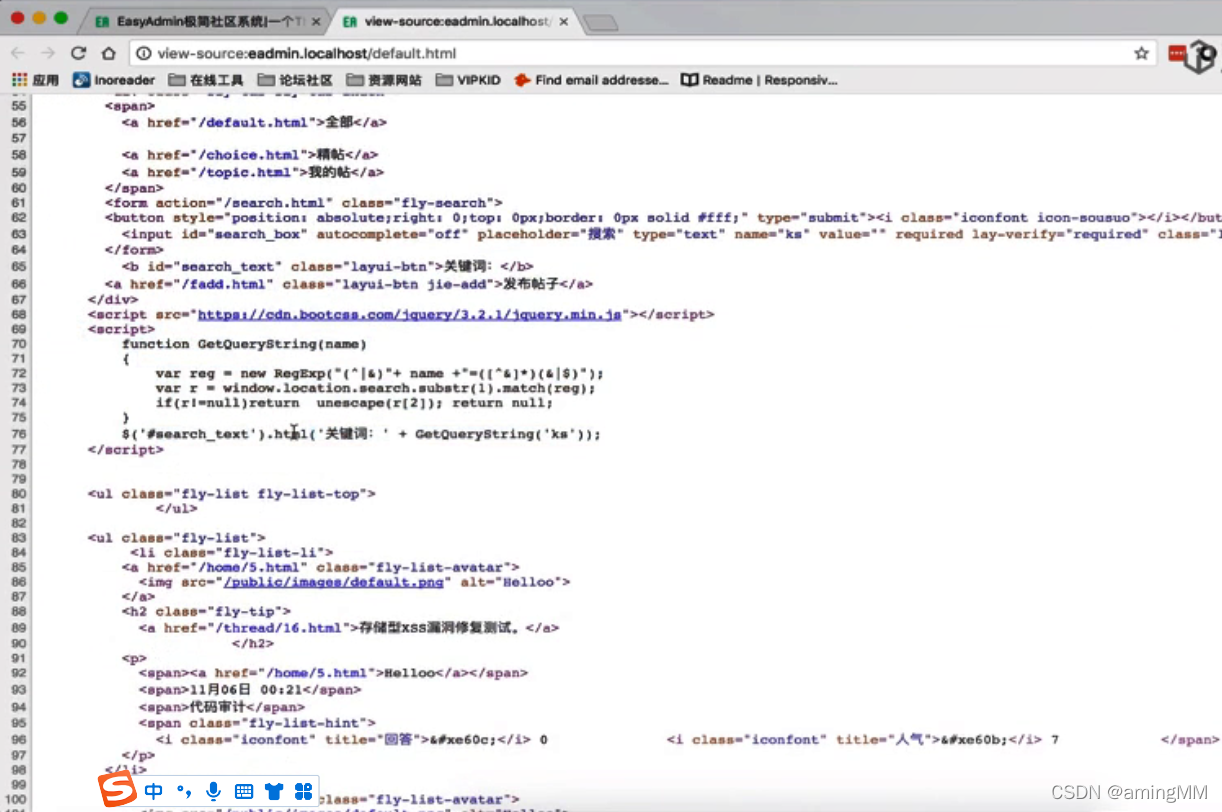Open the 在线工具 bookmark folder
Image resolution: width=1222 pixels, height=812 pixels.
tap(207, 80)
